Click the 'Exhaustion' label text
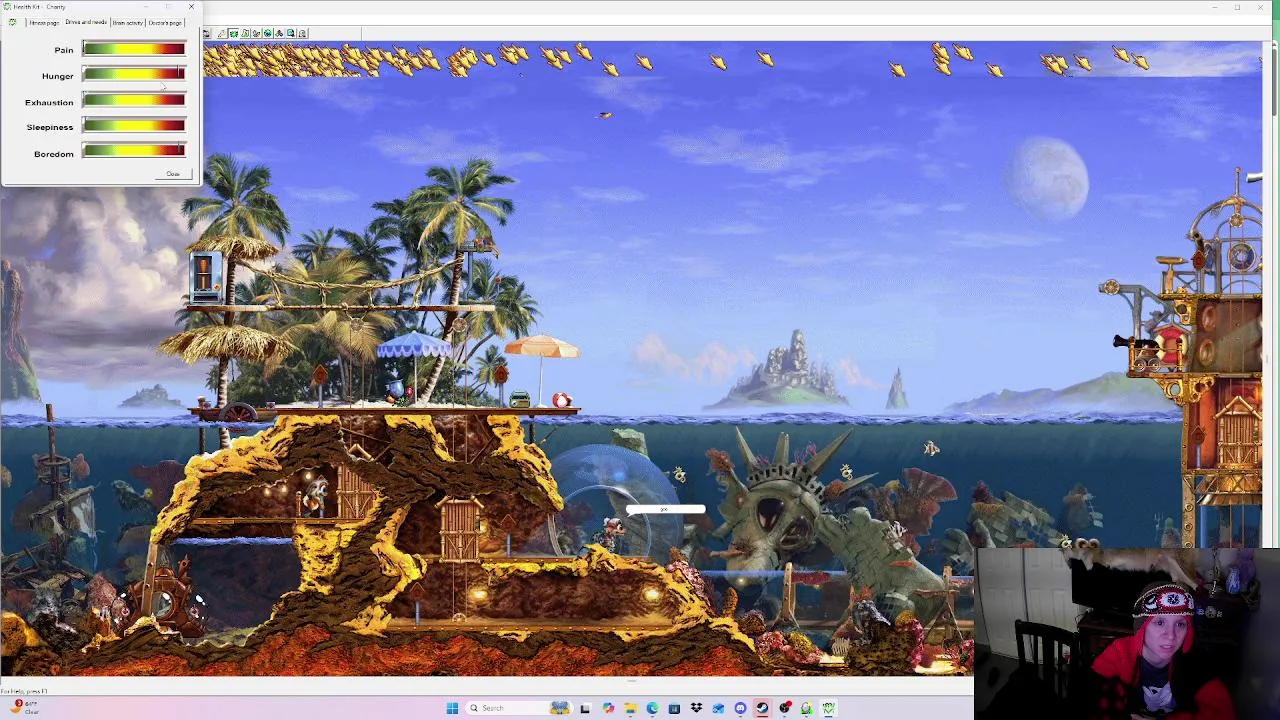Image resolution: width=1280 pixels, height=720 pixels. (49, 102)
